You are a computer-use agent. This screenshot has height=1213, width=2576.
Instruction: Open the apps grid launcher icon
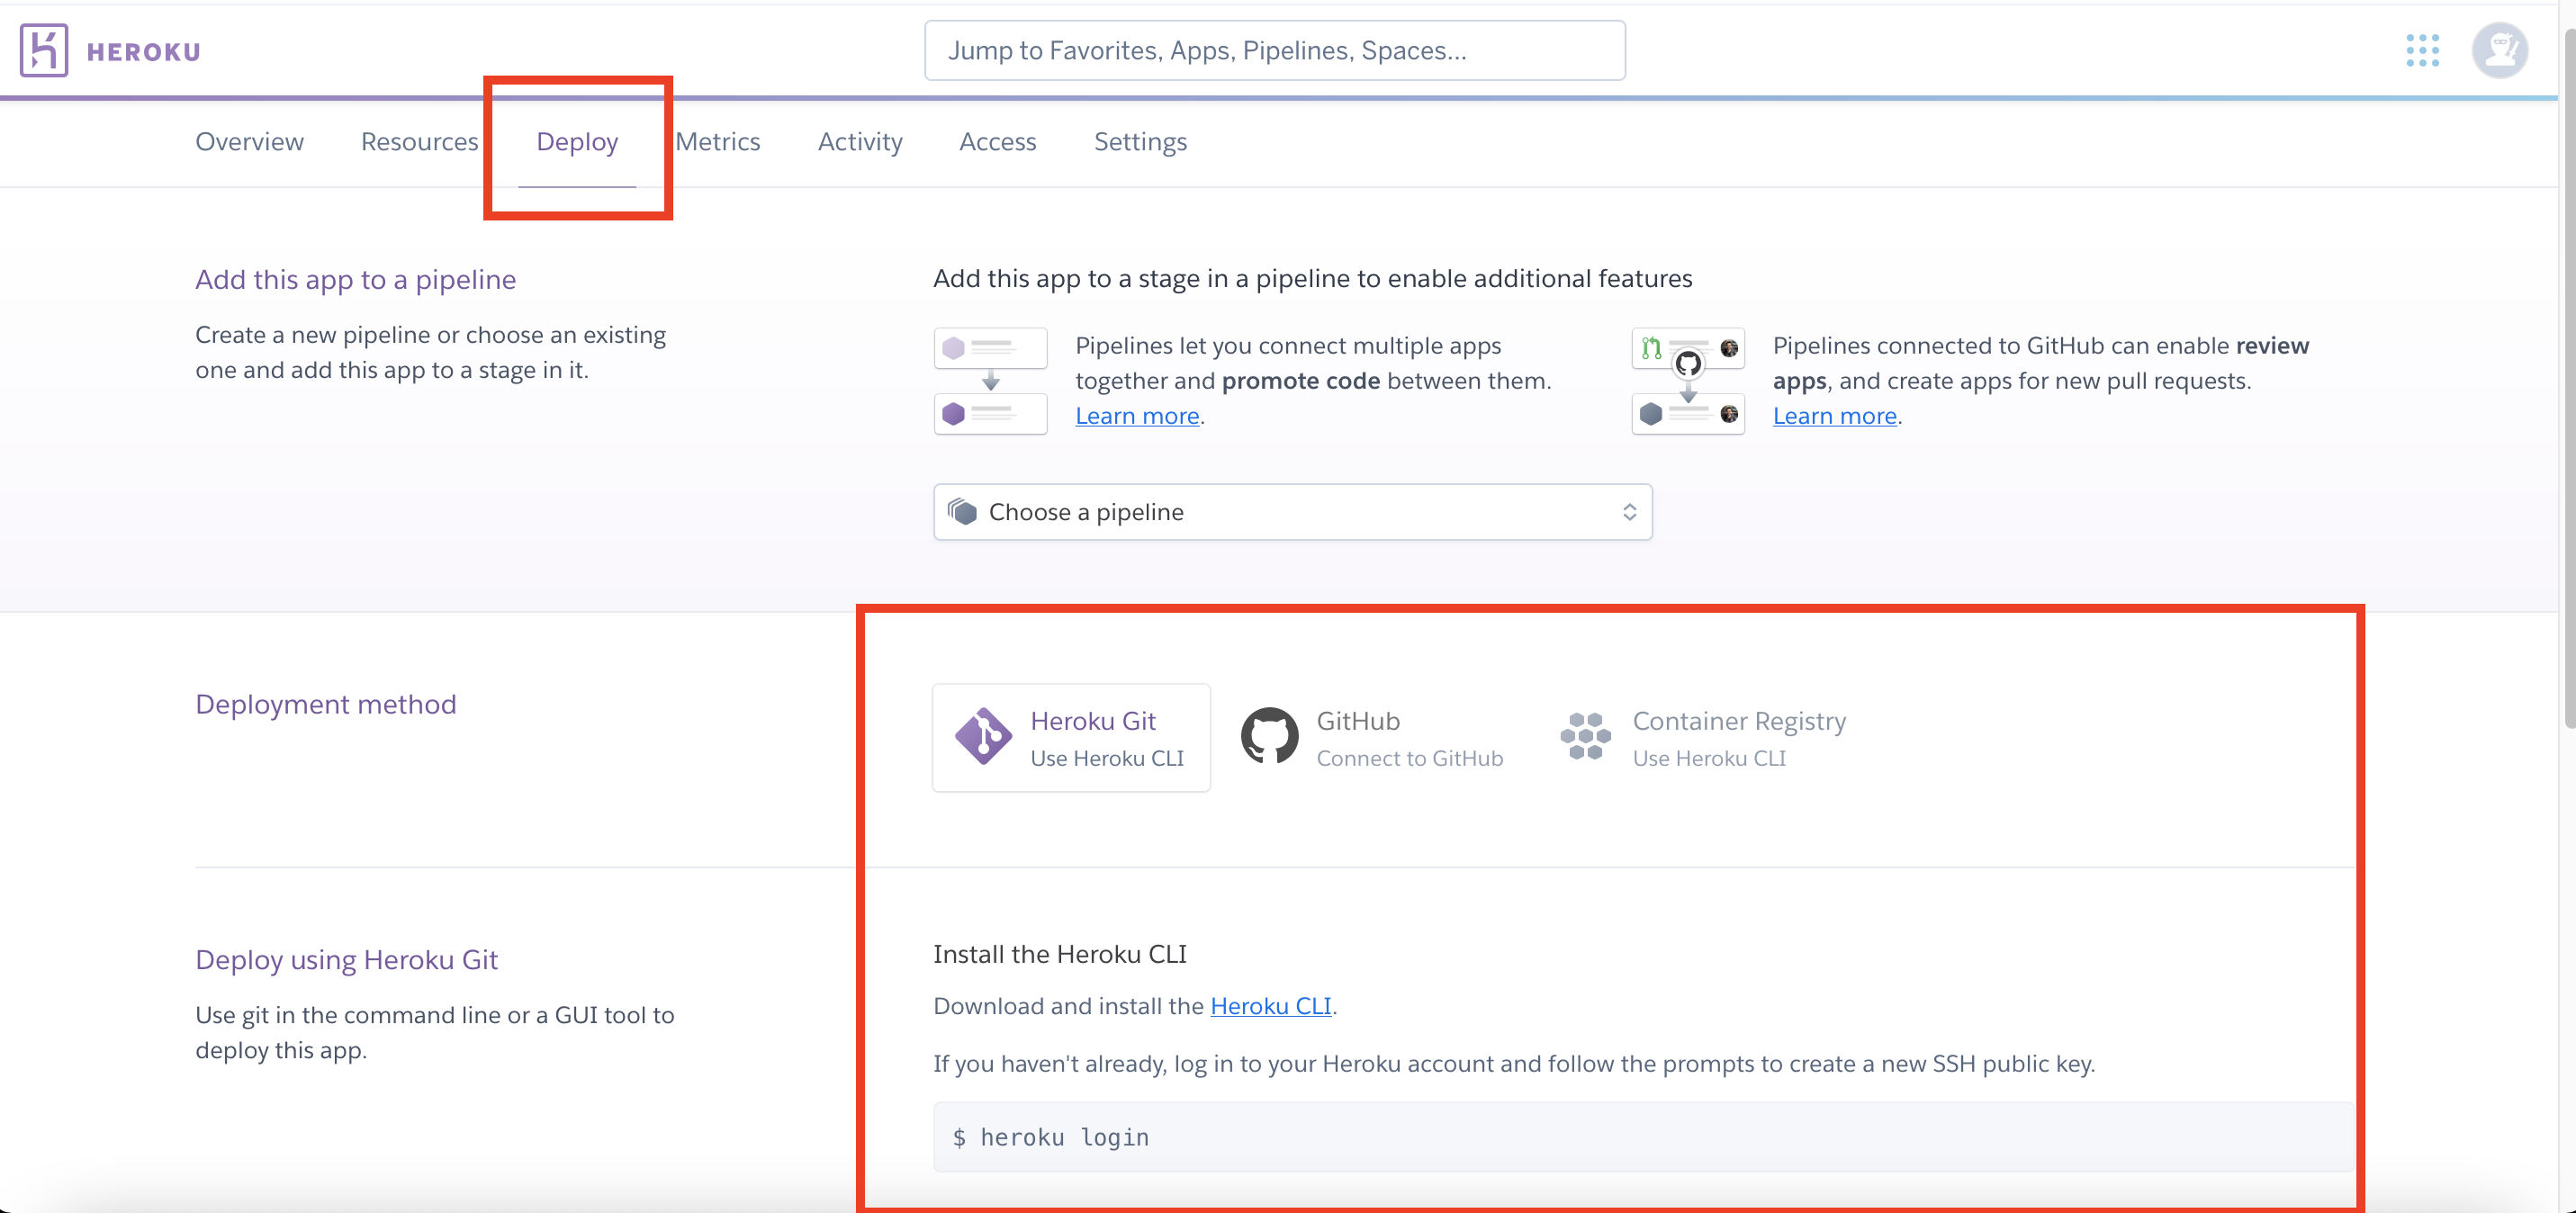(2422, 50)
